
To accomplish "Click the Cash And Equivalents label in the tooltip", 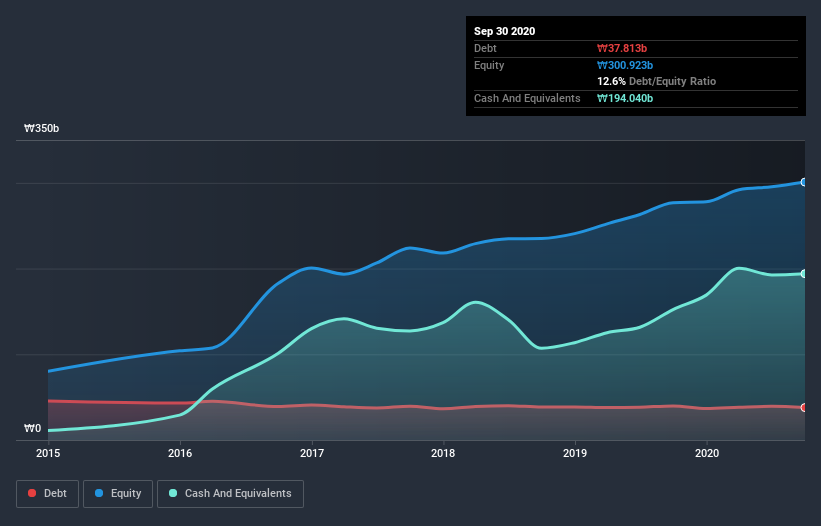I will coord(527,98).
